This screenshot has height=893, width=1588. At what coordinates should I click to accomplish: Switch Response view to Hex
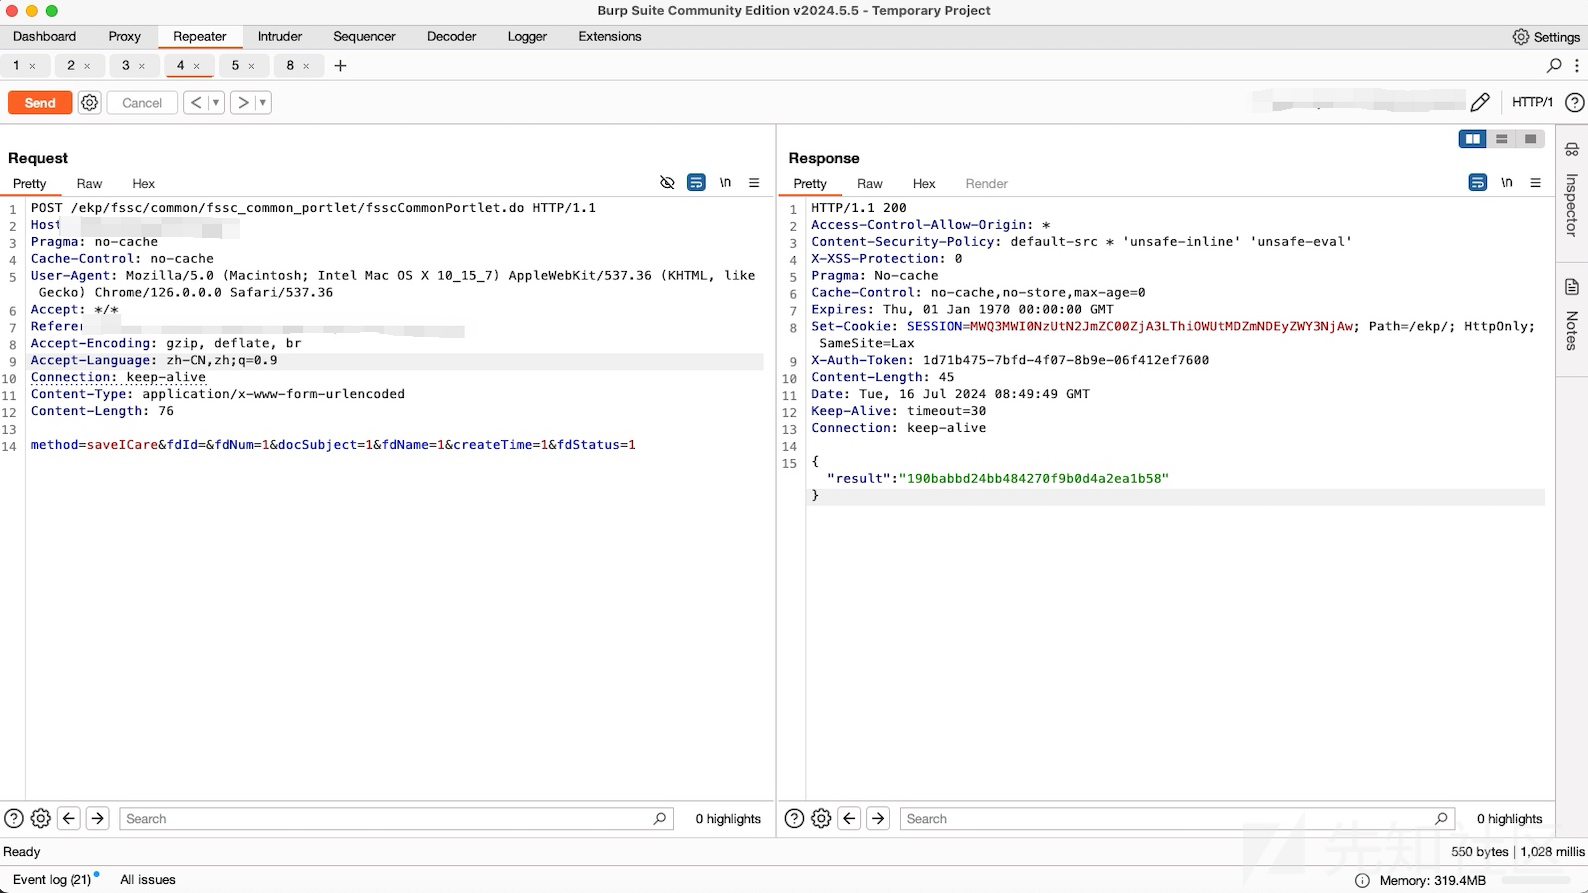click(924, 183)
